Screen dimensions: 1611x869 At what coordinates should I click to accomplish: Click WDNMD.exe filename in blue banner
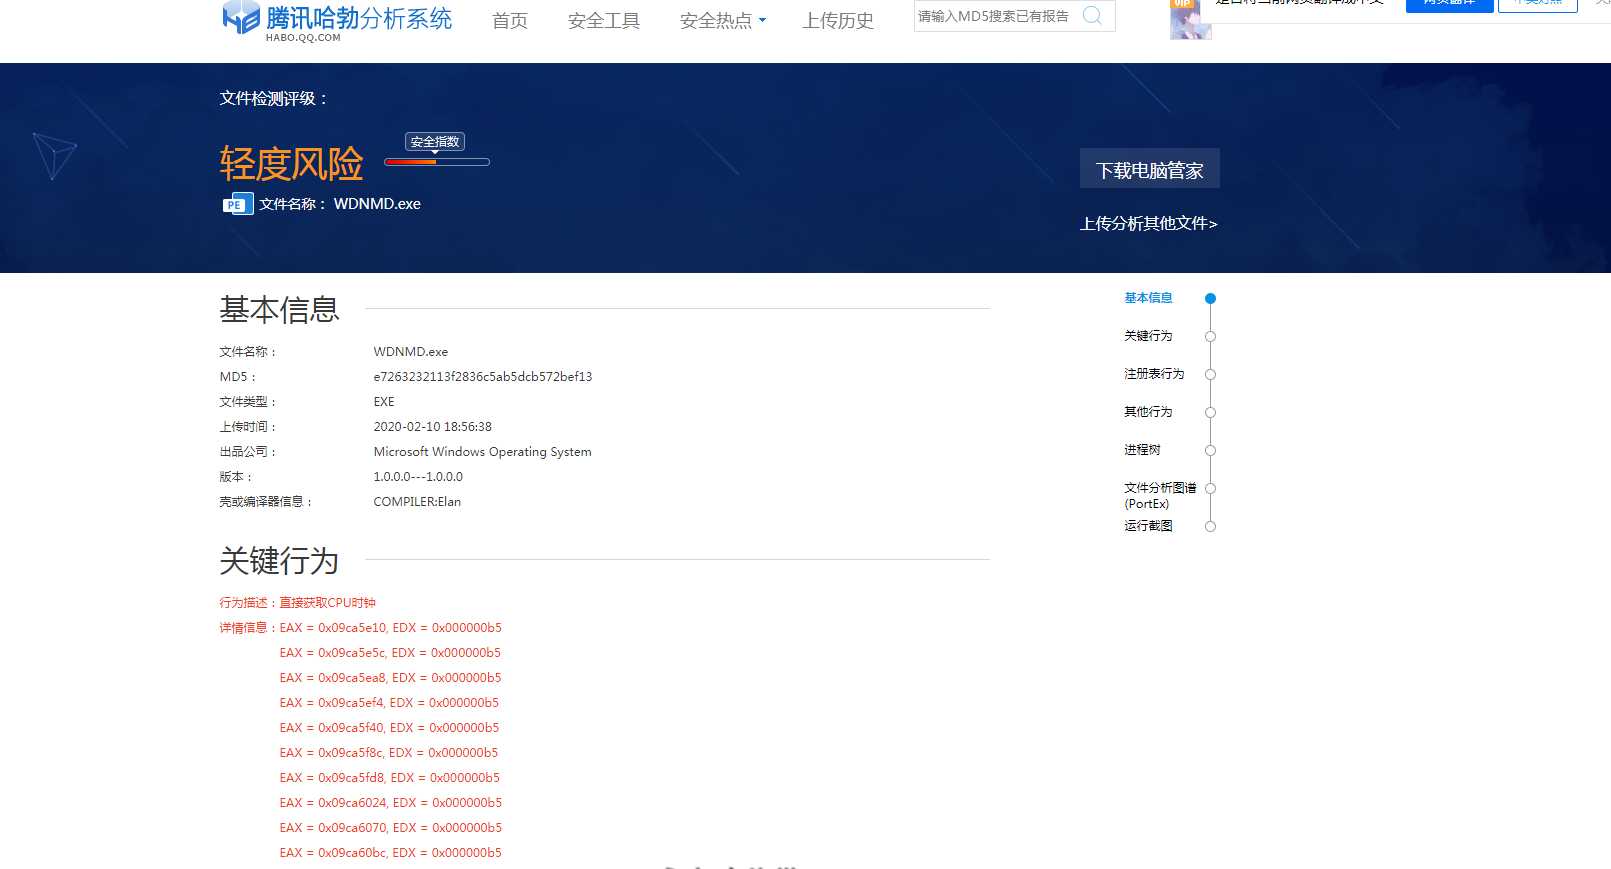pos(377,204)
